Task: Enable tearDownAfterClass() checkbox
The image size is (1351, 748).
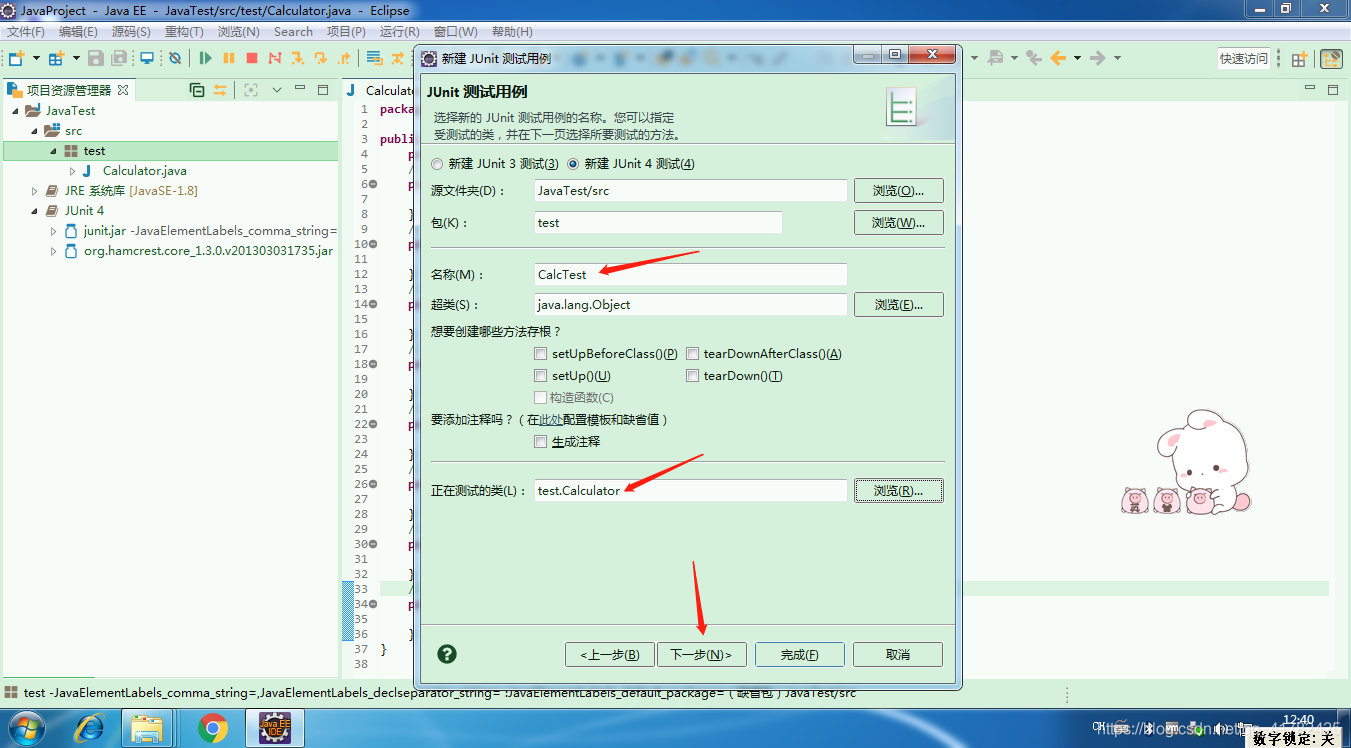Action: pyautogui.click(x=692, y=354)
